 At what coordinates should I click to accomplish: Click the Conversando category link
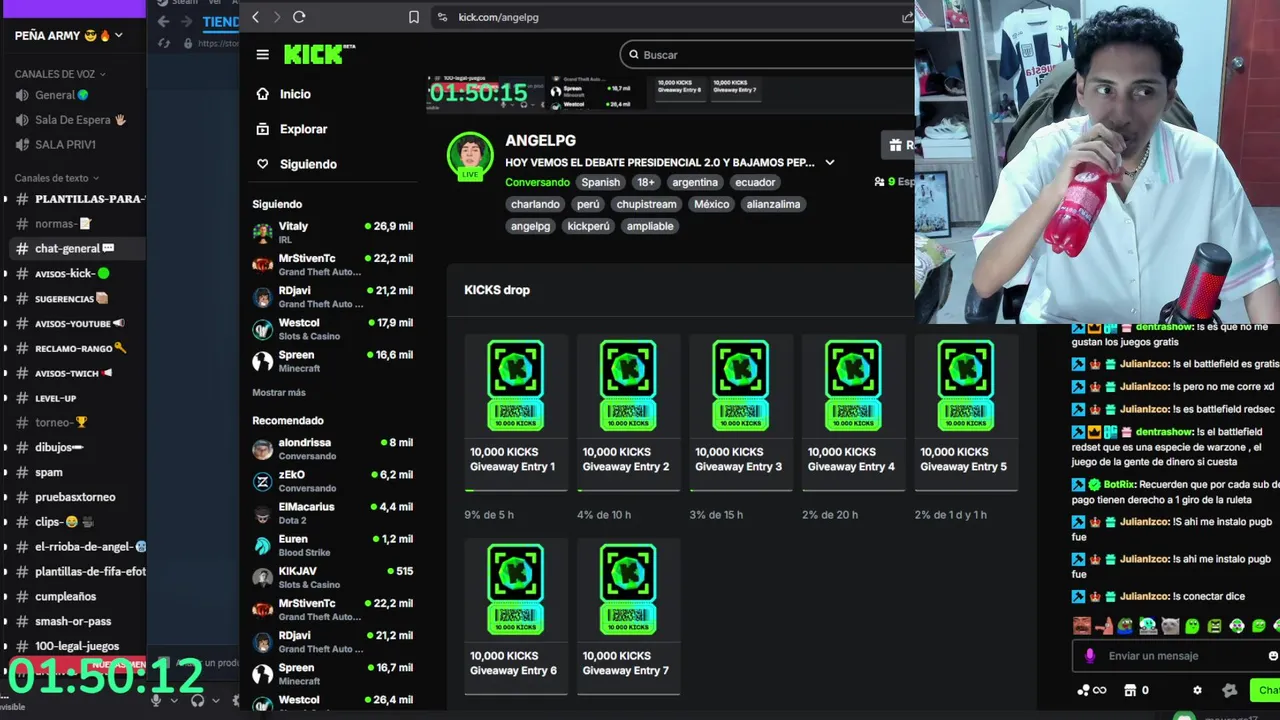(x=537, y=182)
